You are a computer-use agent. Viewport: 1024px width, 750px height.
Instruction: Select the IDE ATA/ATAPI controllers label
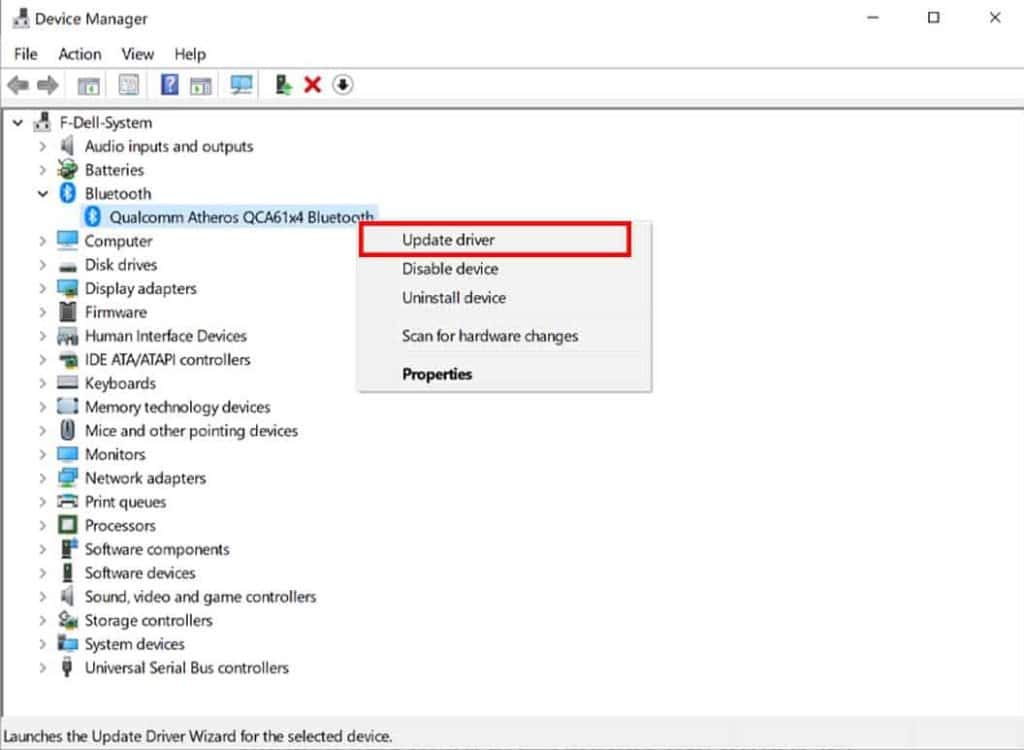(168, 359)
